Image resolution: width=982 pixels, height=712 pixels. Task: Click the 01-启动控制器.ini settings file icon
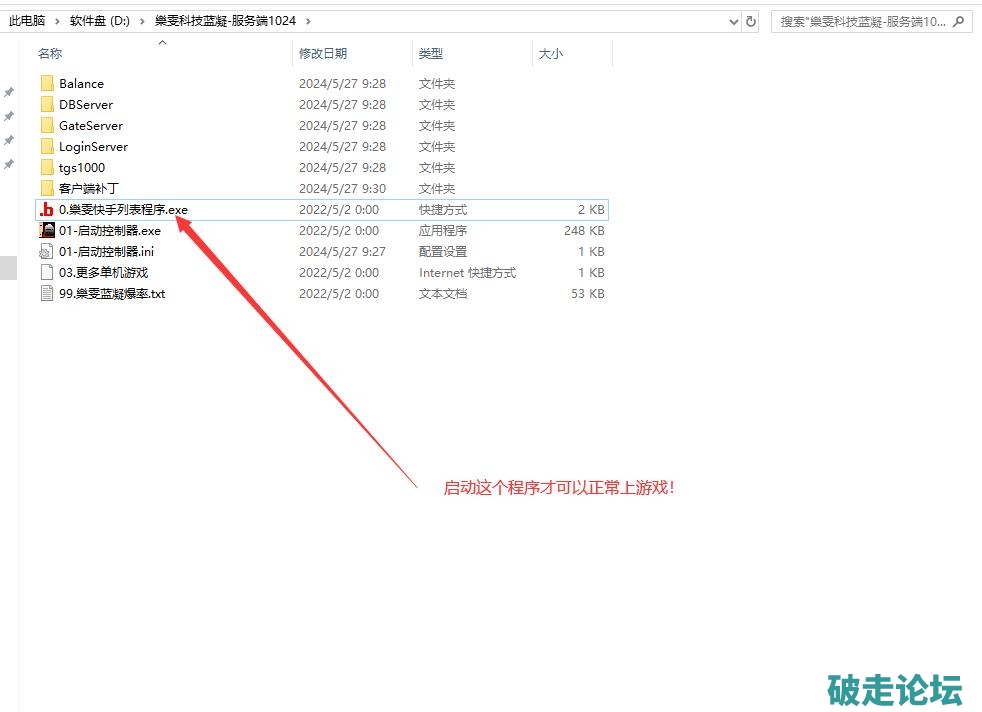pyautogui.click(x=46, y=252)
